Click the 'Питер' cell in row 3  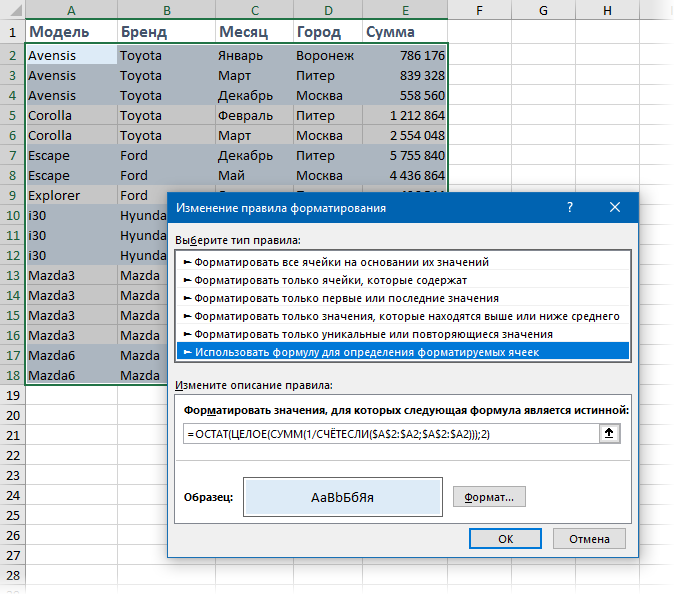[x=328, y=75]
